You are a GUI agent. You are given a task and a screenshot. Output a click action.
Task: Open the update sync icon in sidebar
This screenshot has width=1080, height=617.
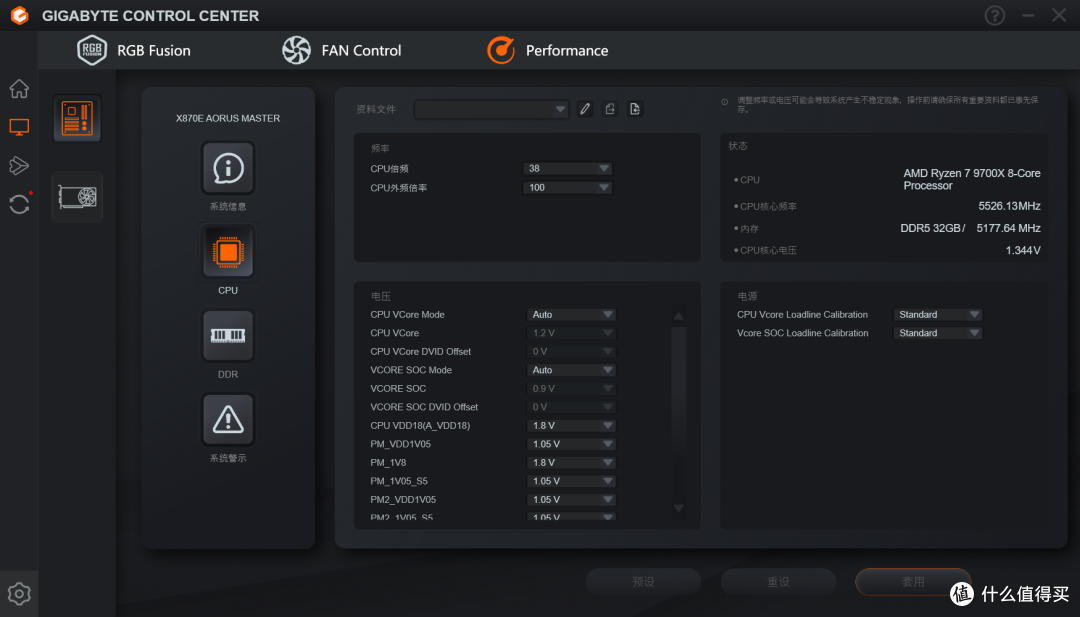(x=19, y=204)
